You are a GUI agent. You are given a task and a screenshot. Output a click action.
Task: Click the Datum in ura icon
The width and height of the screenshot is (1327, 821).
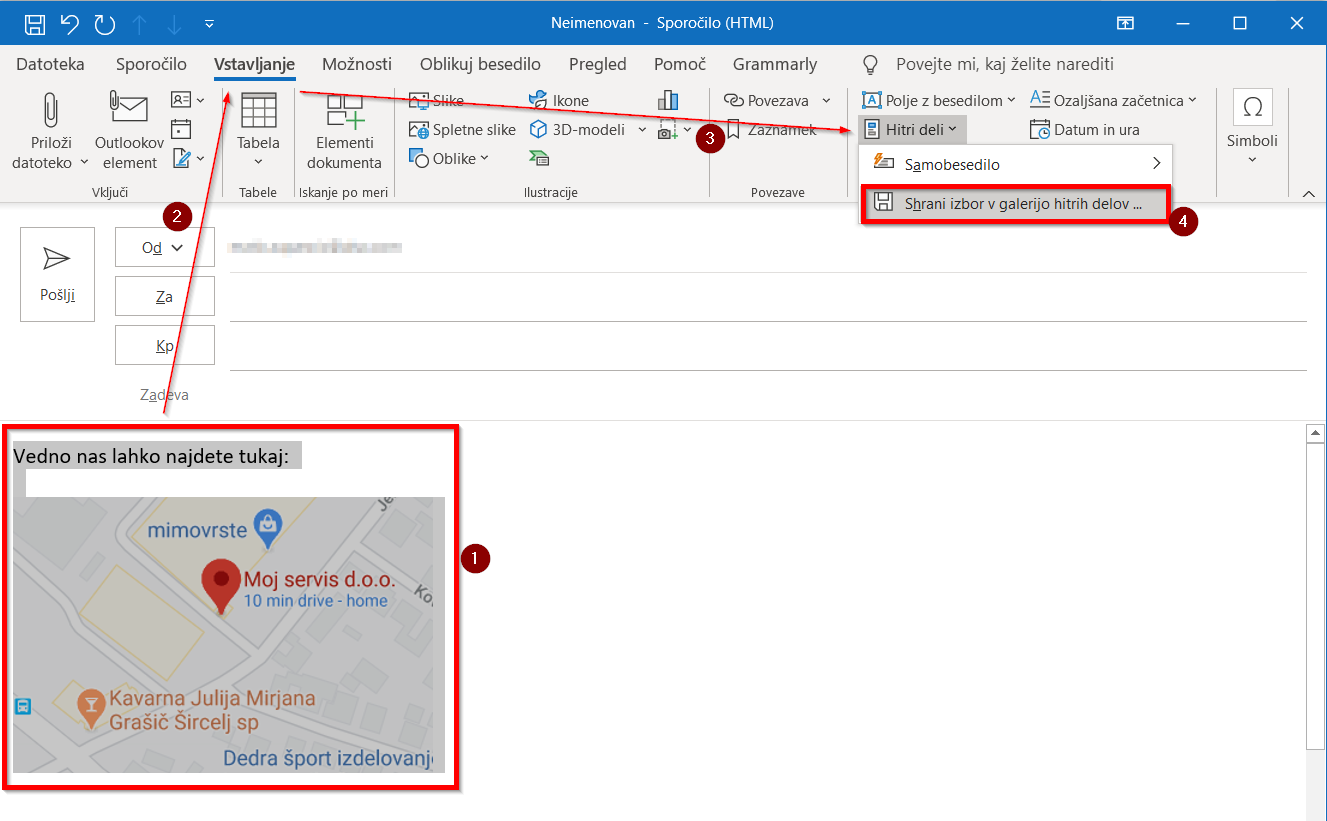click(1040, 130)
